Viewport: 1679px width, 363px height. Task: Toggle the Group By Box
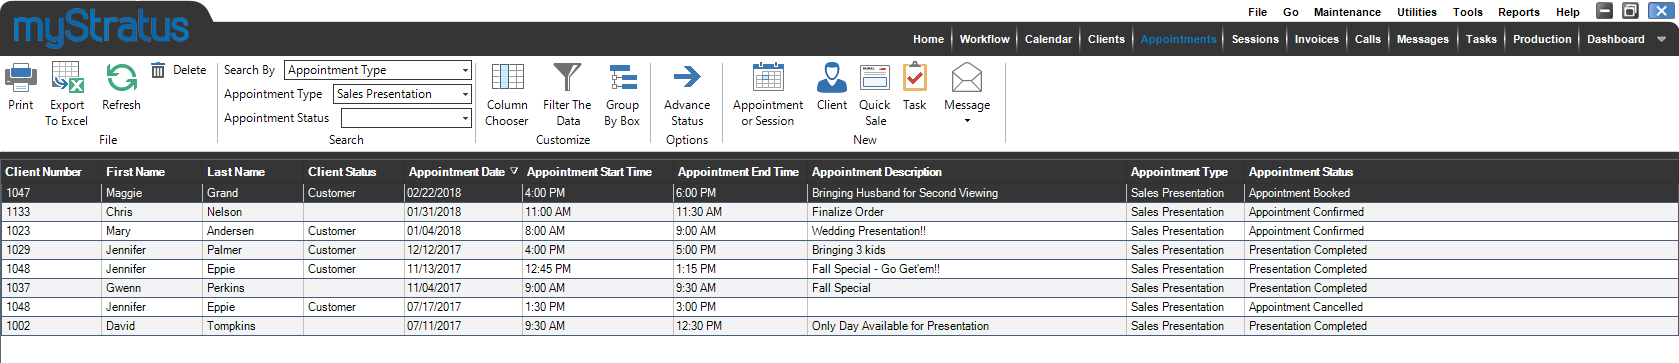(x=623, y=78)
